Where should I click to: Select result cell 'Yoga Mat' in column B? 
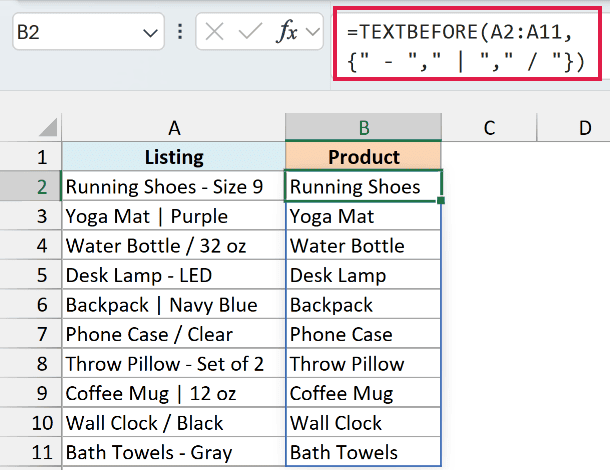point(363,216)
